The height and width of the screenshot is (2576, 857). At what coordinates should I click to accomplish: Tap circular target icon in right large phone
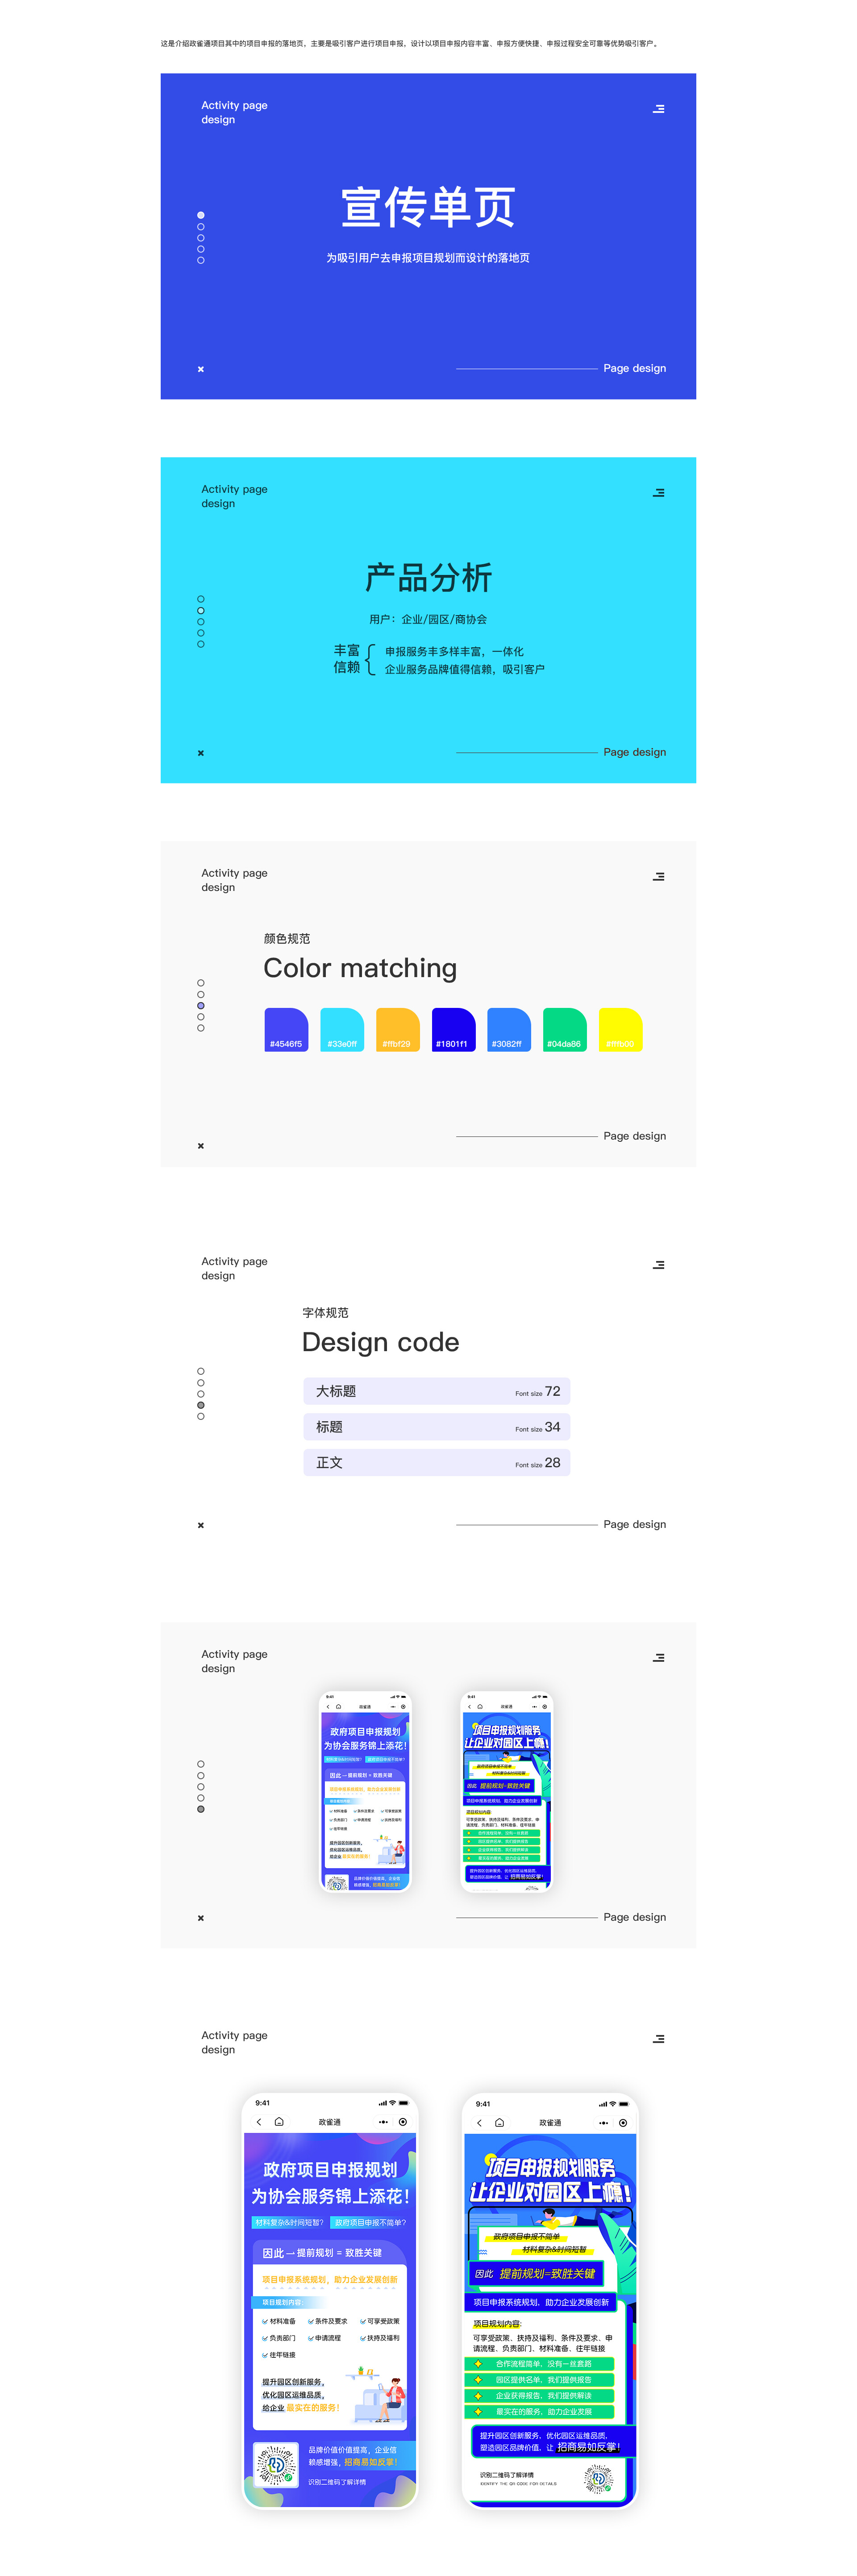pos(622,2122)
